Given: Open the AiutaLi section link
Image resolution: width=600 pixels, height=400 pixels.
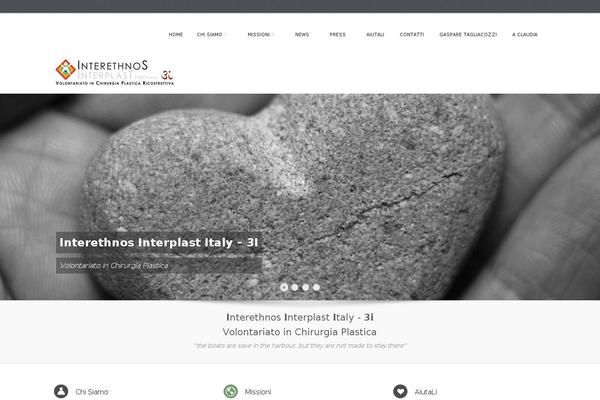Looking at the screenshot, I should coord(426,392).
